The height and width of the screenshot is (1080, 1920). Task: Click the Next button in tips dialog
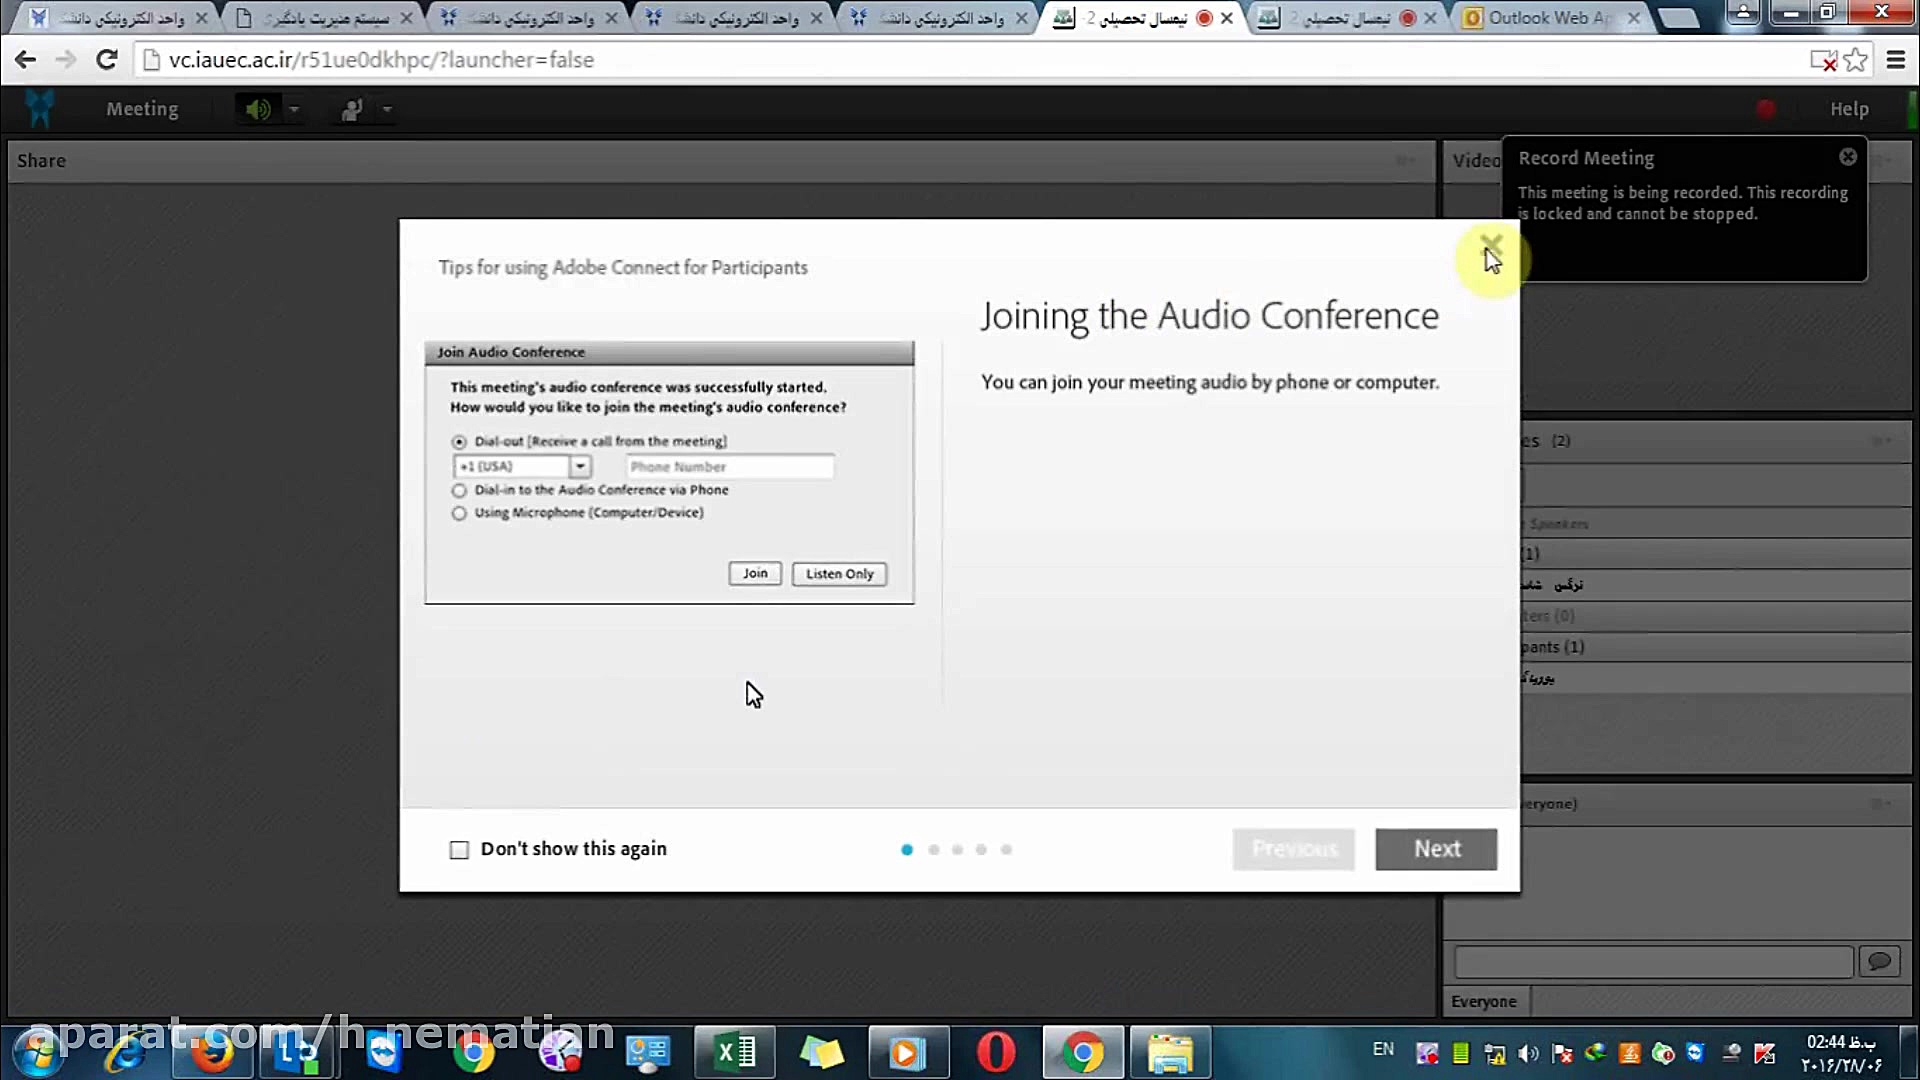click(x=1435, y=849)
